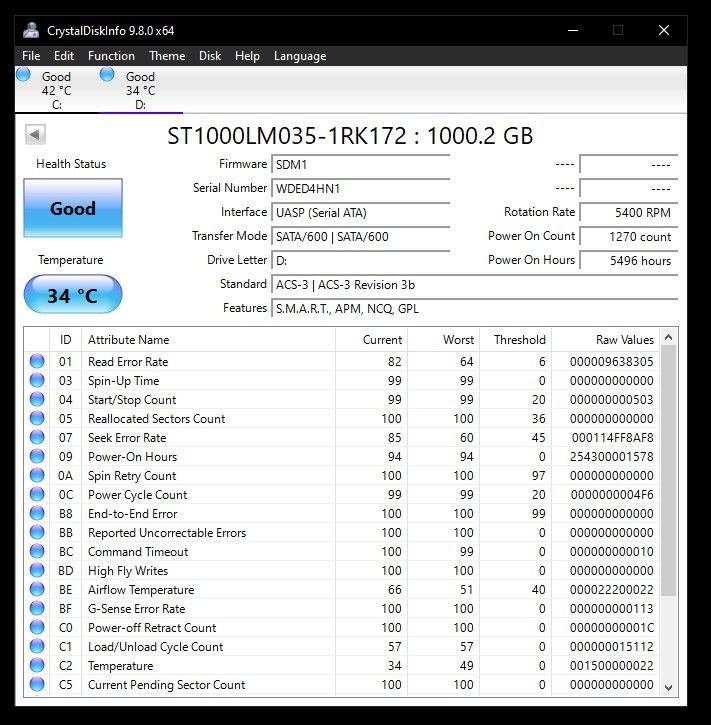Screen dimensions: 711x725
Task: Click the Worst column header
Action: click(x=443, y=340)
